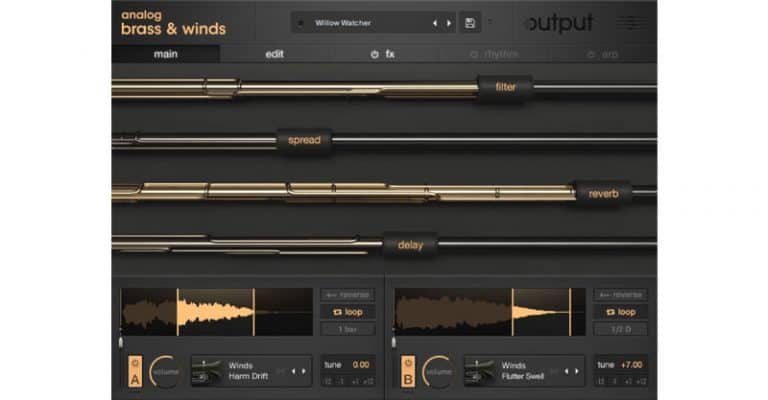Toggle the arp power icon
Image resolution: width=768 pixels, height=400 pixels.
point(591,54)
